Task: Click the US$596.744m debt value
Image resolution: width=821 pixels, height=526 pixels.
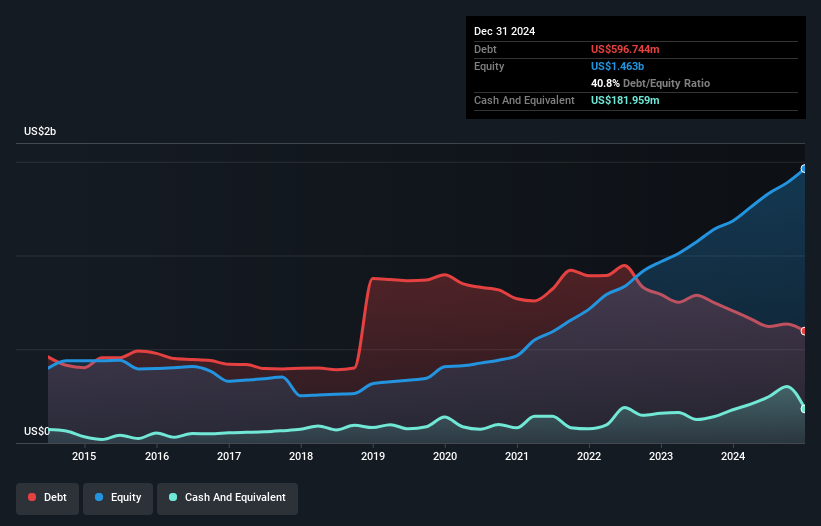Action: (x=625, y=49)
